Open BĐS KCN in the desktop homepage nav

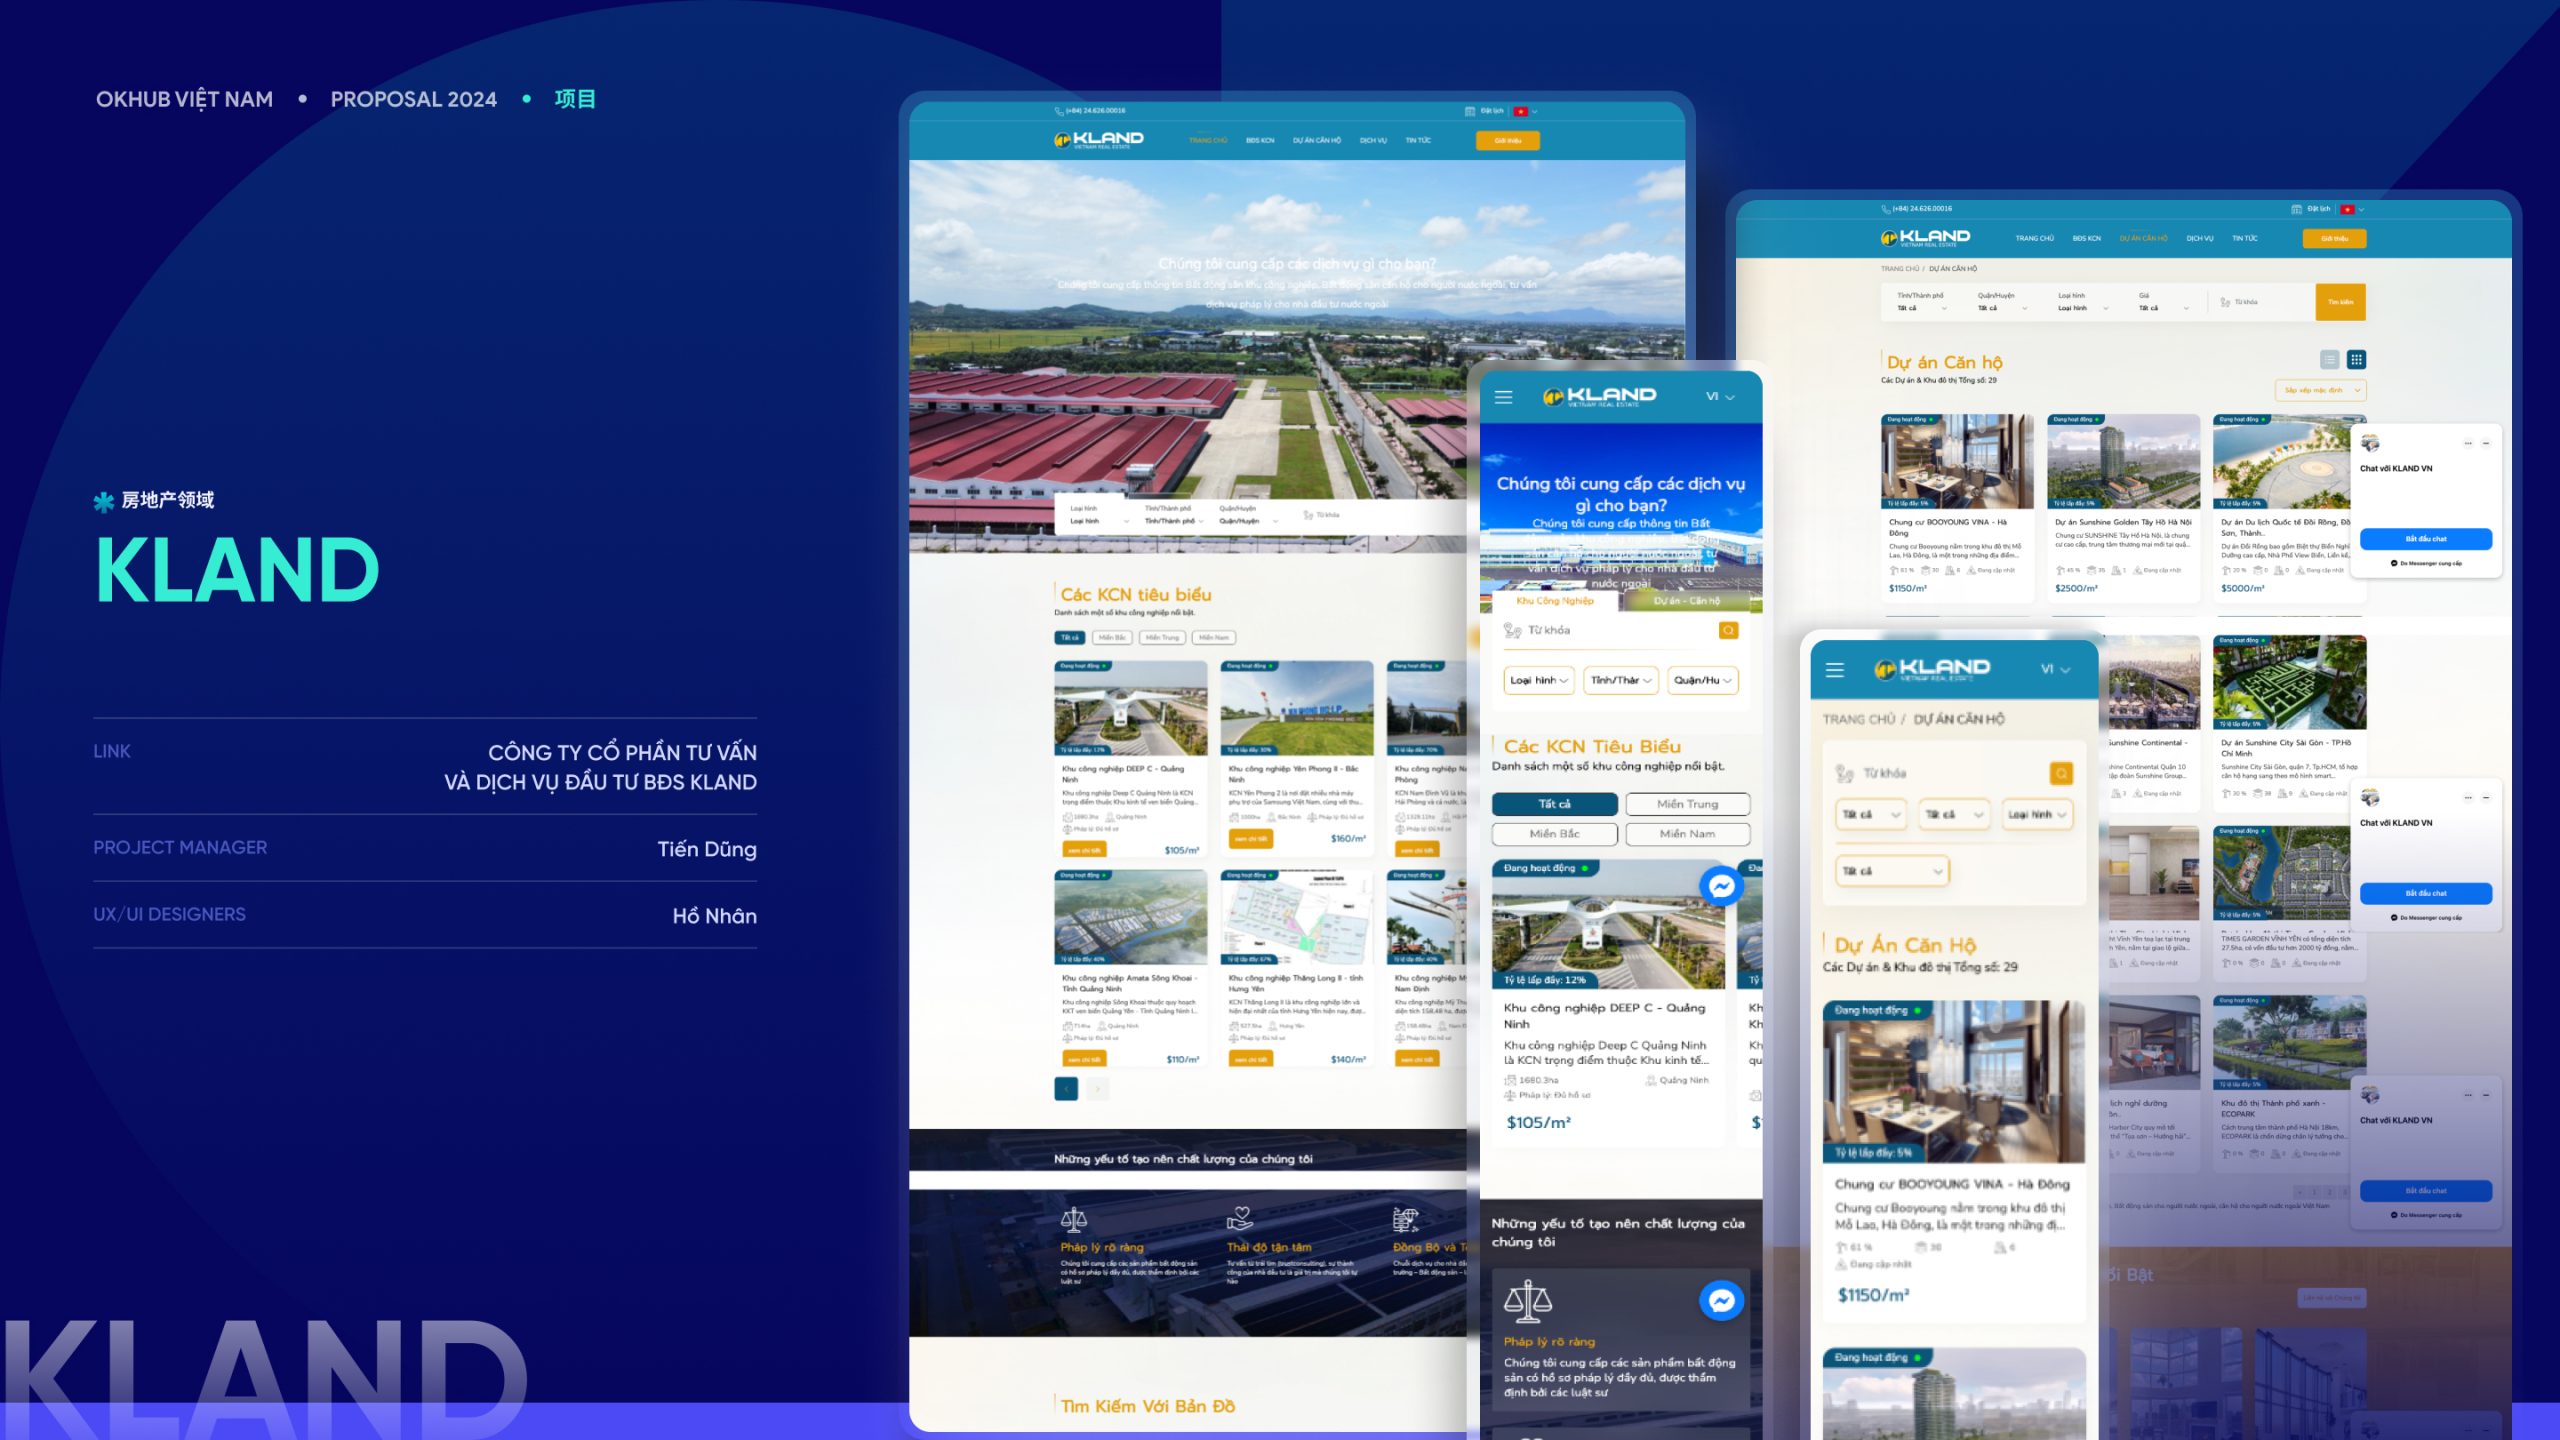1260,141
